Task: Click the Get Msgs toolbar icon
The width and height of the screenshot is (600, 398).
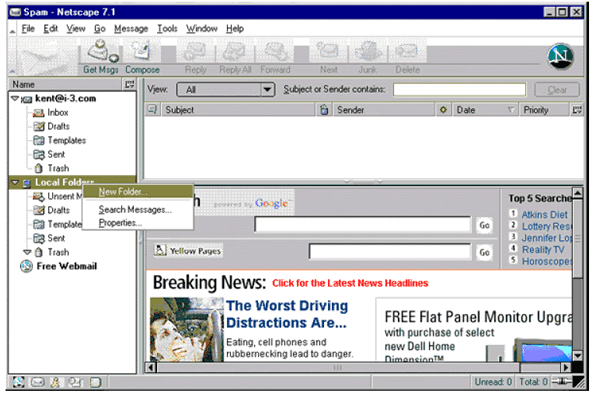Action: pyautogui.click(x=101, y=51)
